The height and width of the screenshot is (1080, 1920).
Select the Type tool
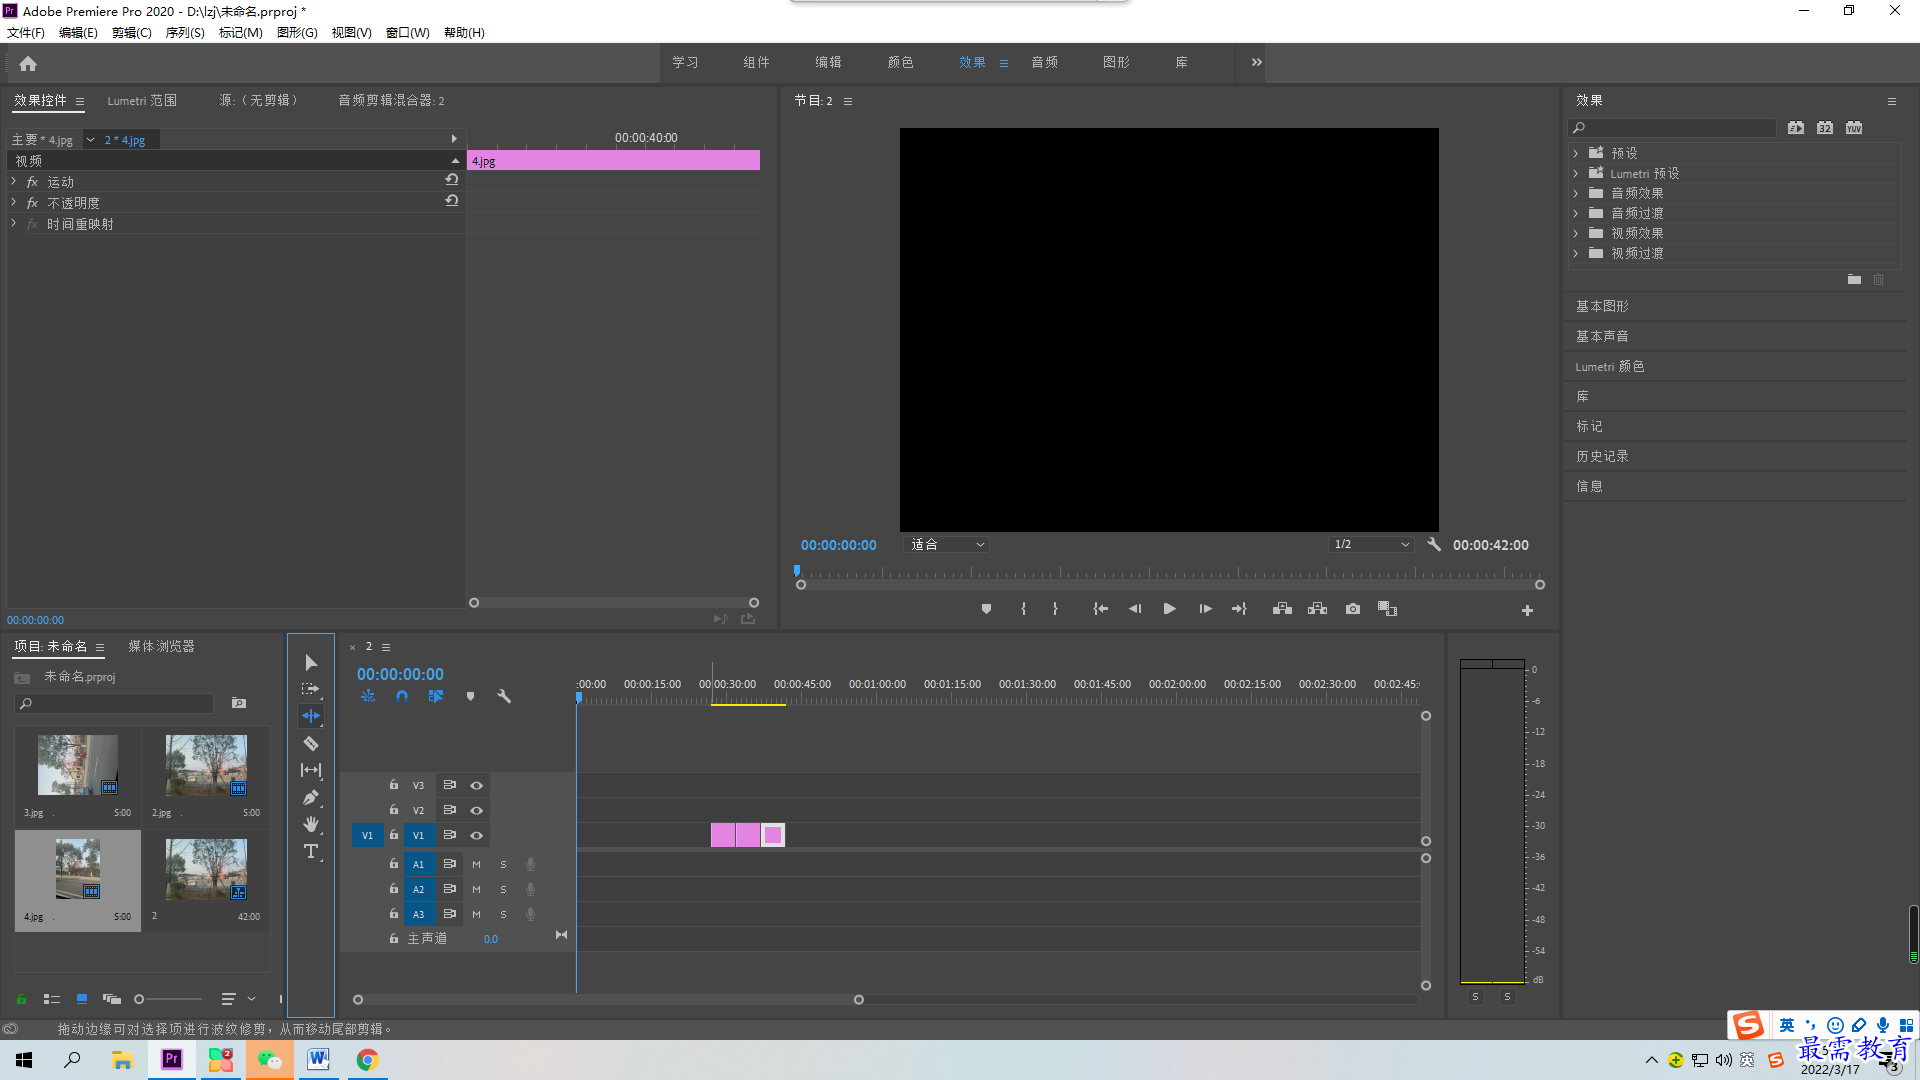click(x=311, y=851)
